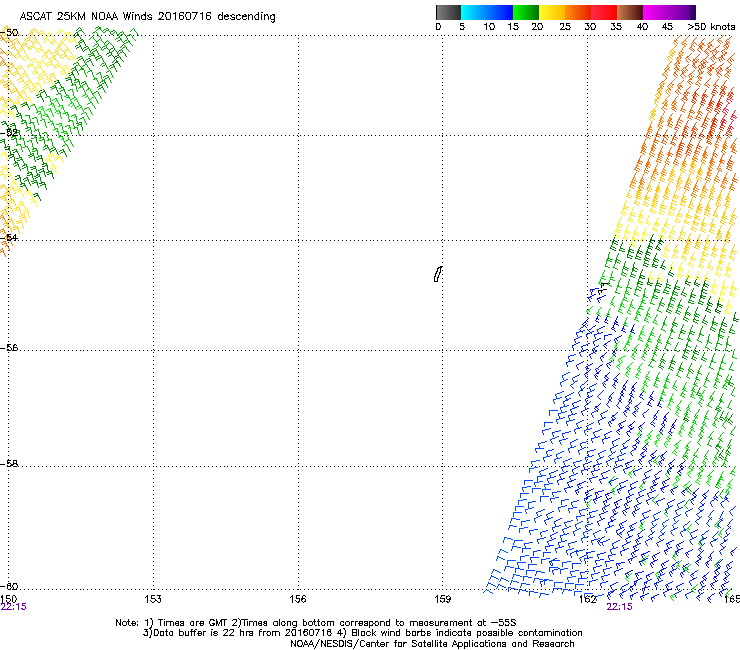This screenshot has height=650, width=740.
Task: Click the '156' longitude axis label
Action: (x=298, y=599)
